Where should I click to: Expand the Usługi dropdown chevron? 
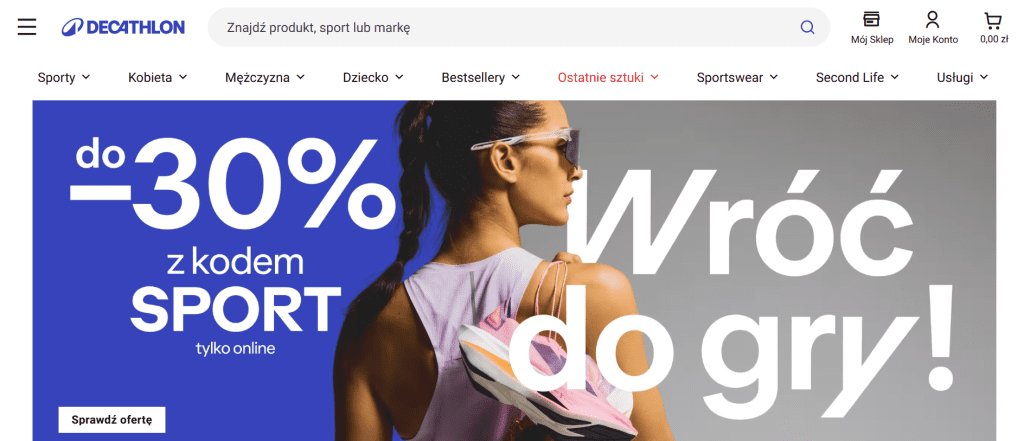point(984,77)
